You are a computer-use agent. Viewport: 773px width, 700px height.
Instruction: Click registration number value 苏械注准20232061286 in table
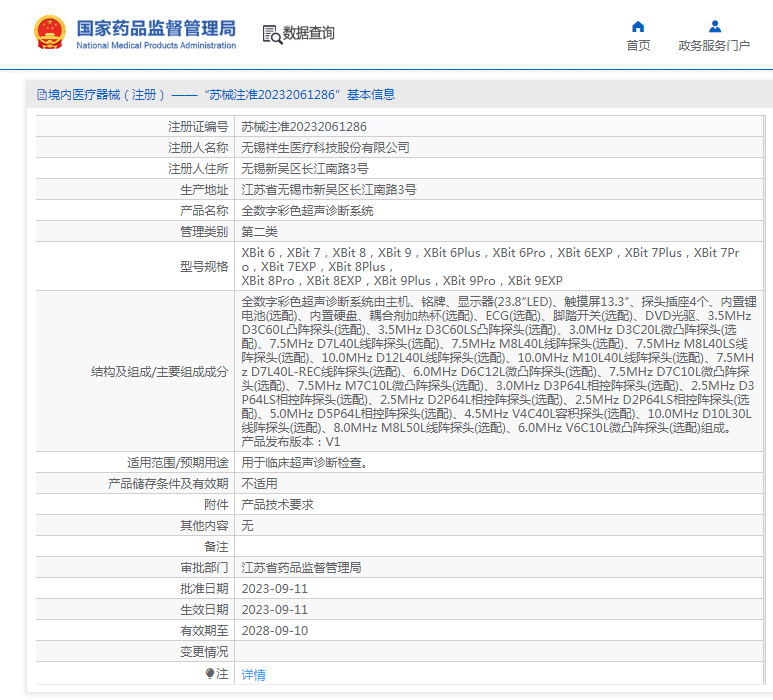[x=304, y=127]
